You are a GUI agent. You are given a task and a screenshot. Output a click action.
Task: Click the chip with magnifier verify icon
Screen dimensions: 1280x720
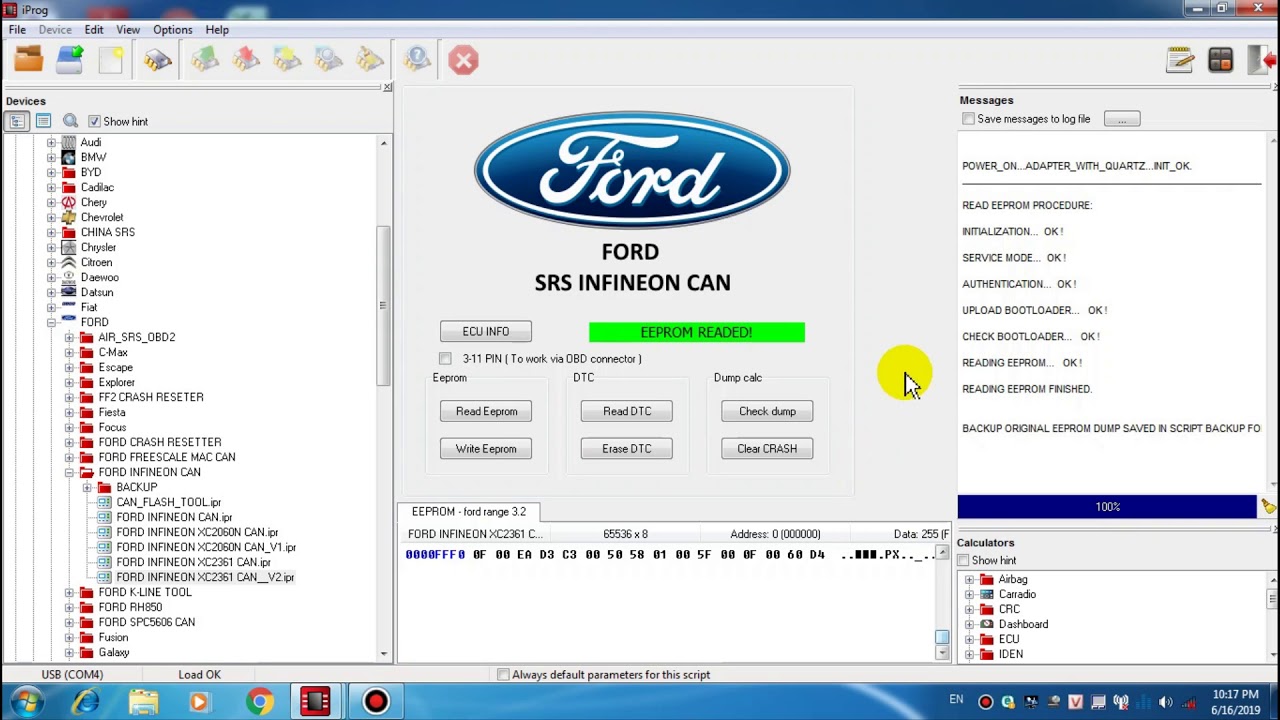(328, 60)
